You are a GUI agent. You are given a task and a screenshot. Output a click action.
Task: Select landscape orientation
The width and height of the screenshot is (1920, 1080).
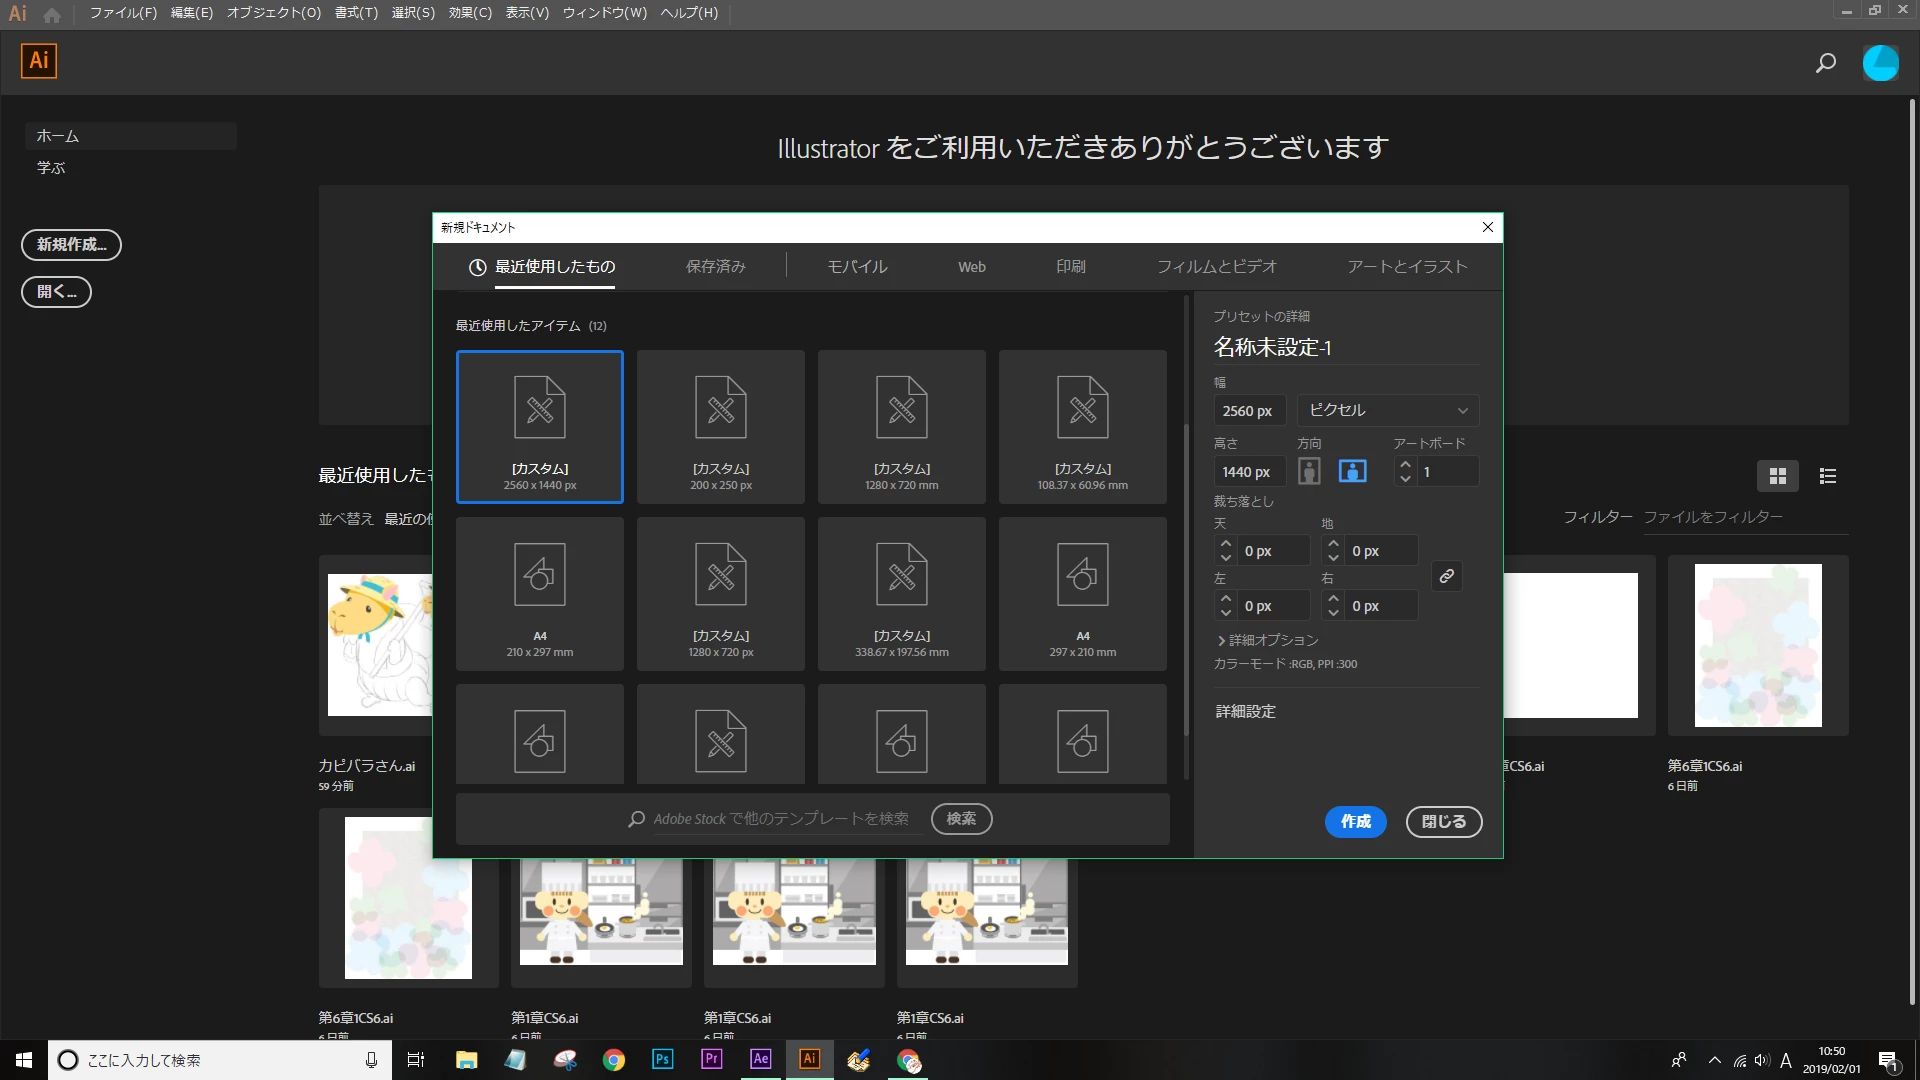pos(1352,471)
